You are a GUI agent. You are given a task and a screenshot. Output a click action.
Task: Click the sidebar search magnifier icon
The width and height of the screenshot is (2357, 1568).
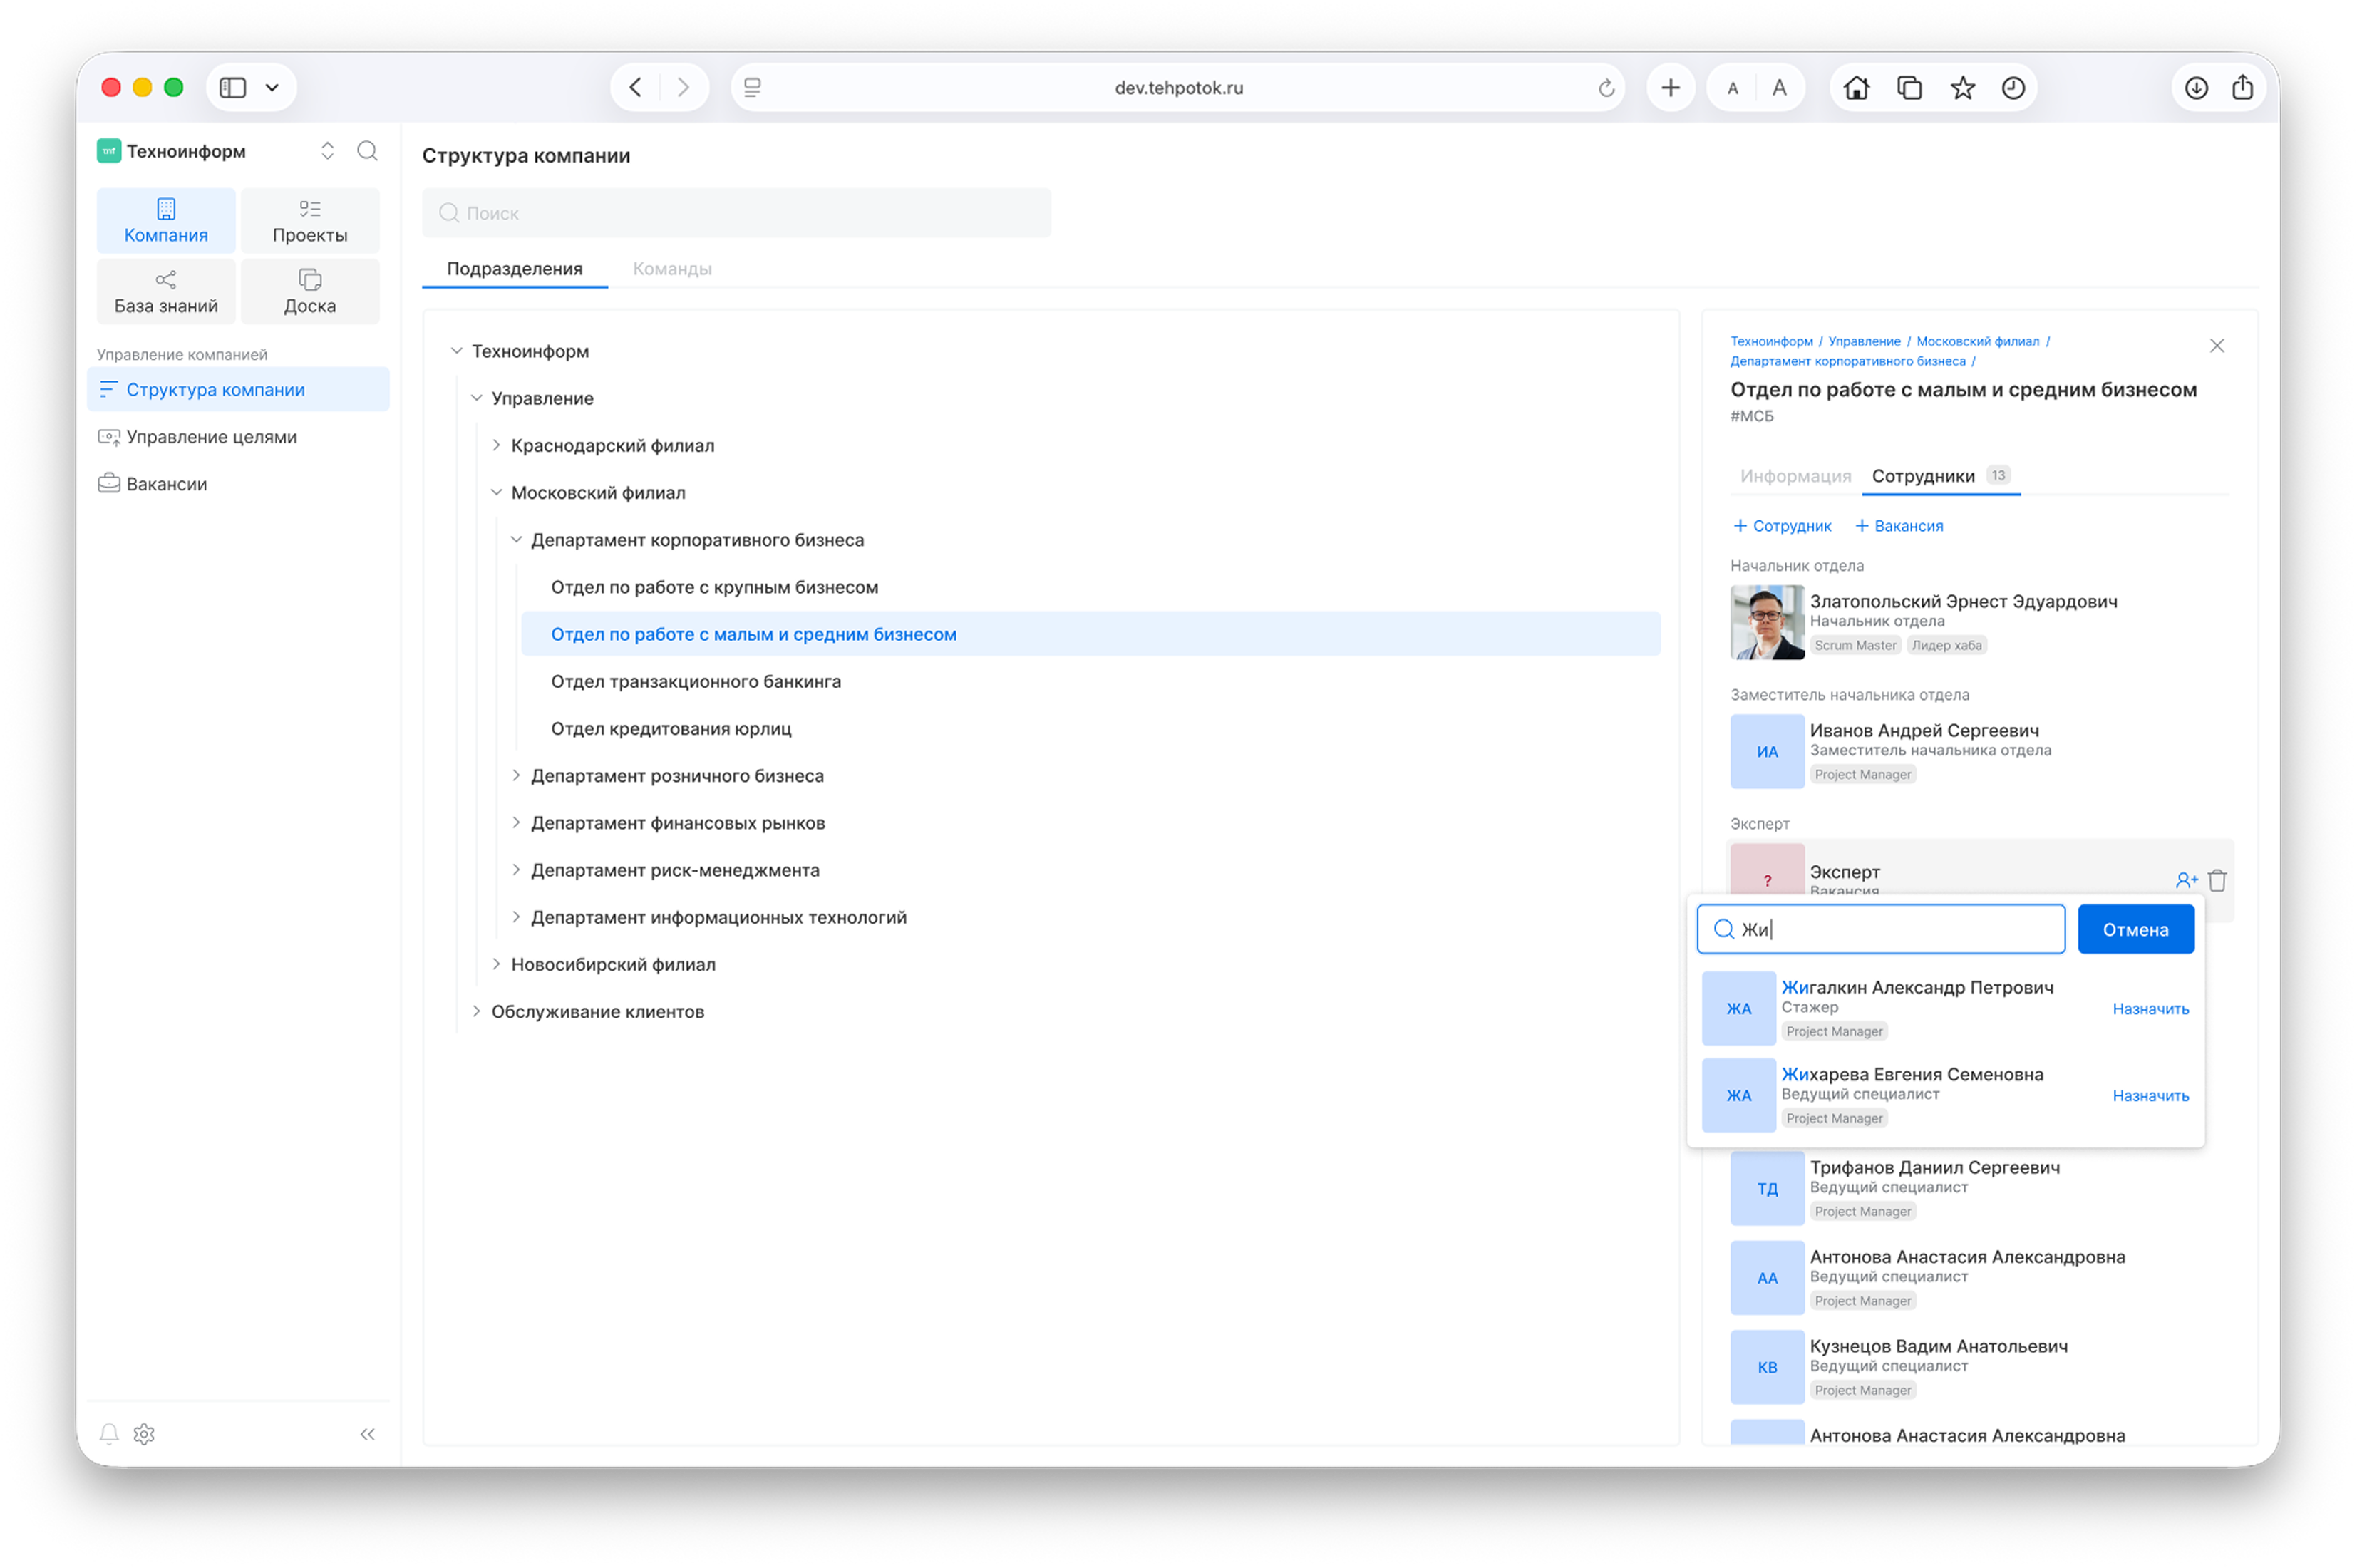(367, 151)
